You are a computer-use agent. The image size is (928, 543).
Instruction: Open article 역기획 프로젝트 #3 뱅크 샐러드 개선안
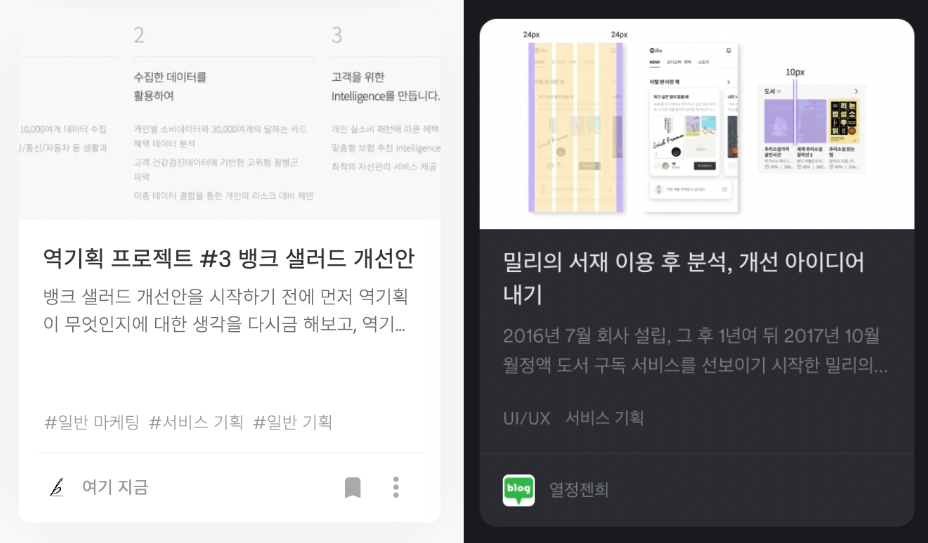(x=229, y=259)
